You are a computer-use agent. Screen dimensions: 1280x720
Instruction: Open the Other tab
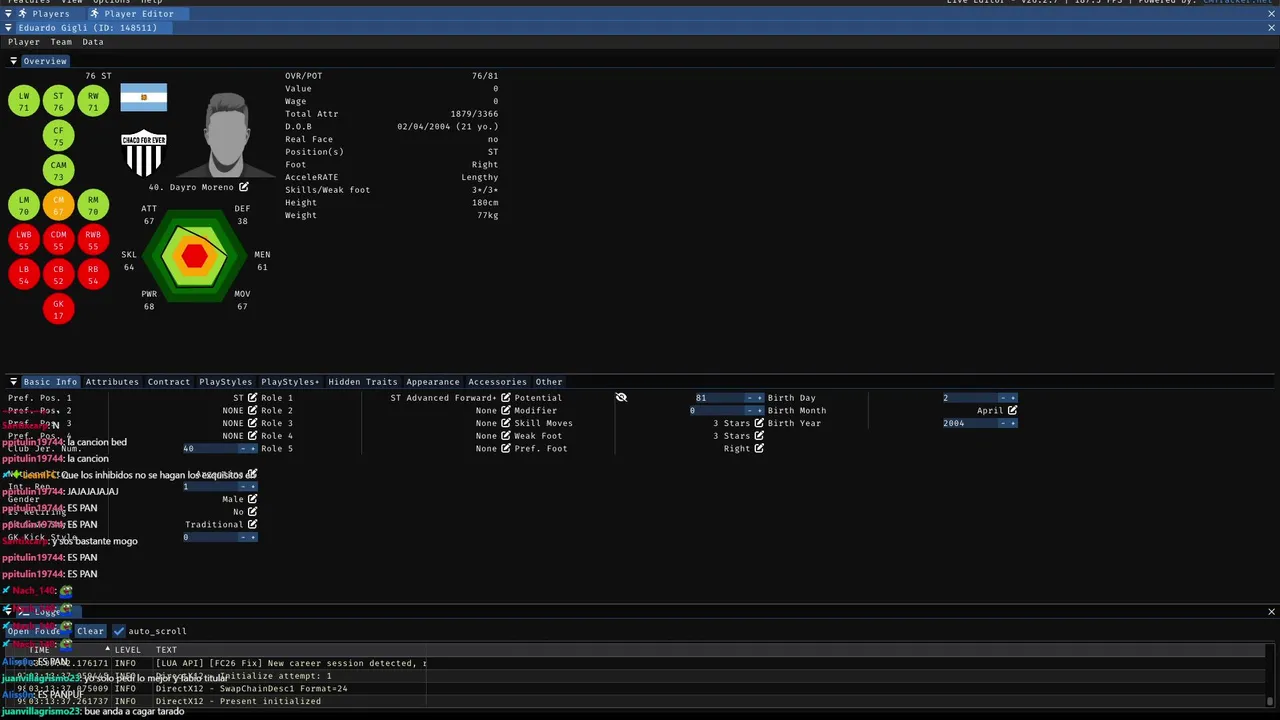point(549,382)
